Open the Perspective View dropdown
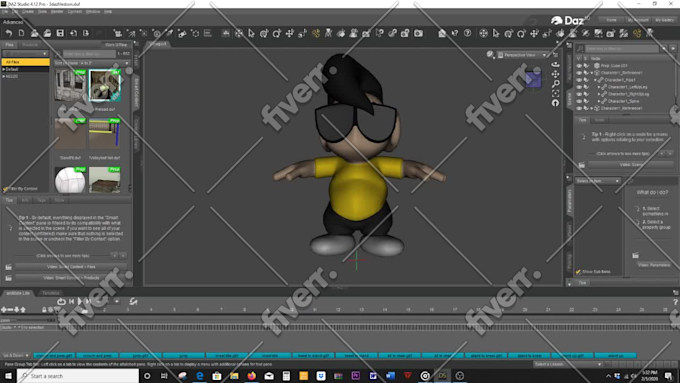This screenshot has height=383, width=680. coord(523,55)
